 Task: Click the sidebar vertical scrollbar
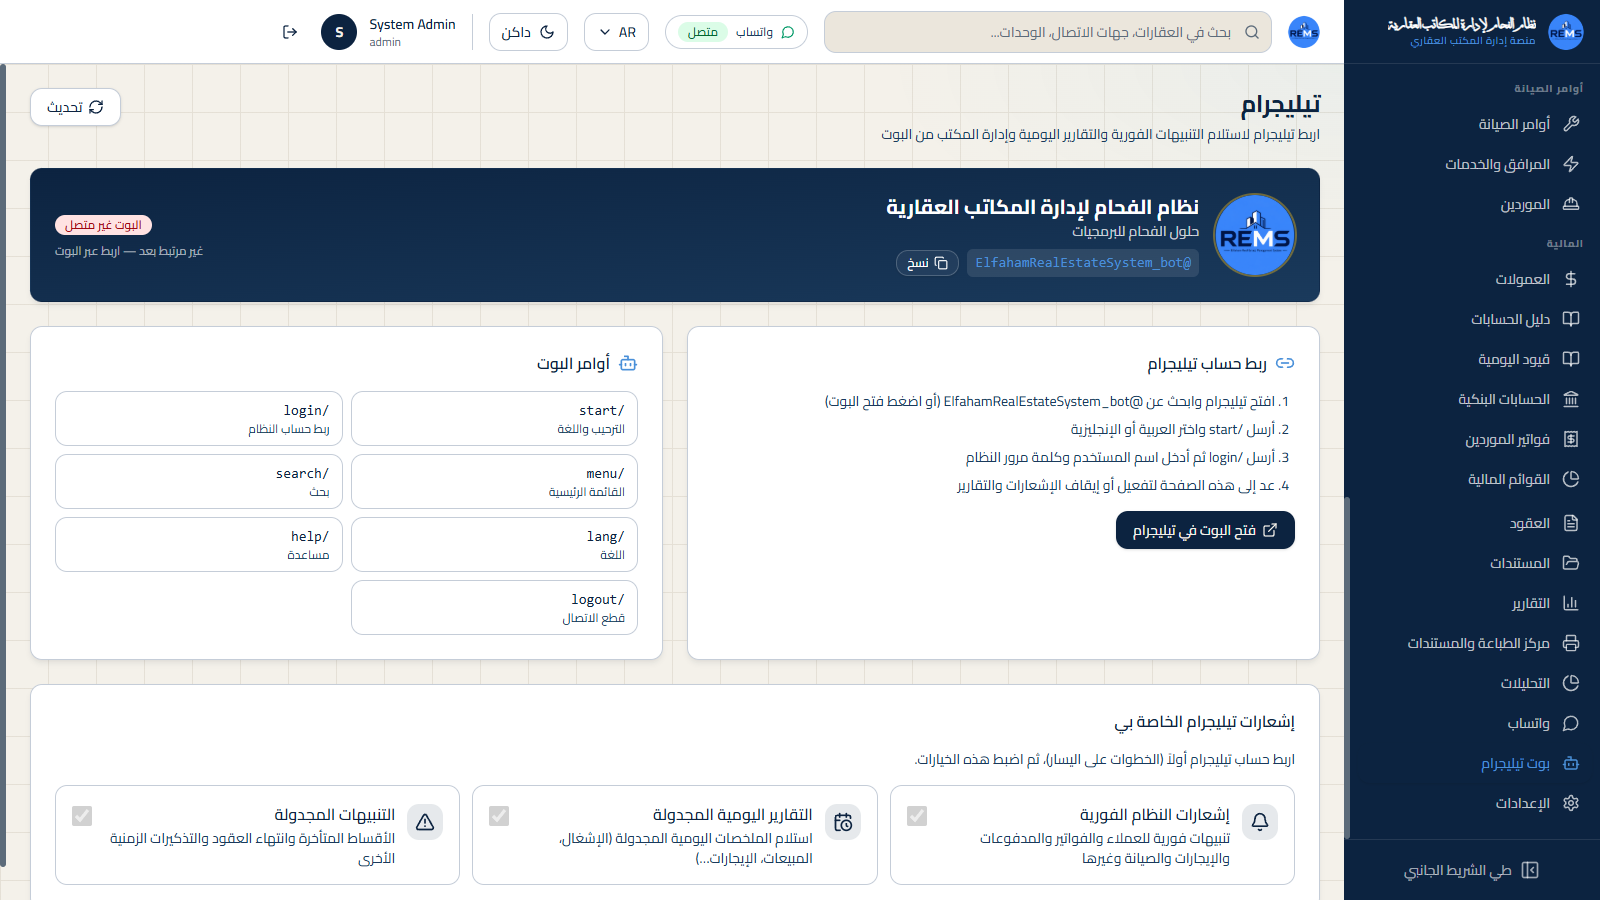pyautogui.click(x=1347, y=667)
